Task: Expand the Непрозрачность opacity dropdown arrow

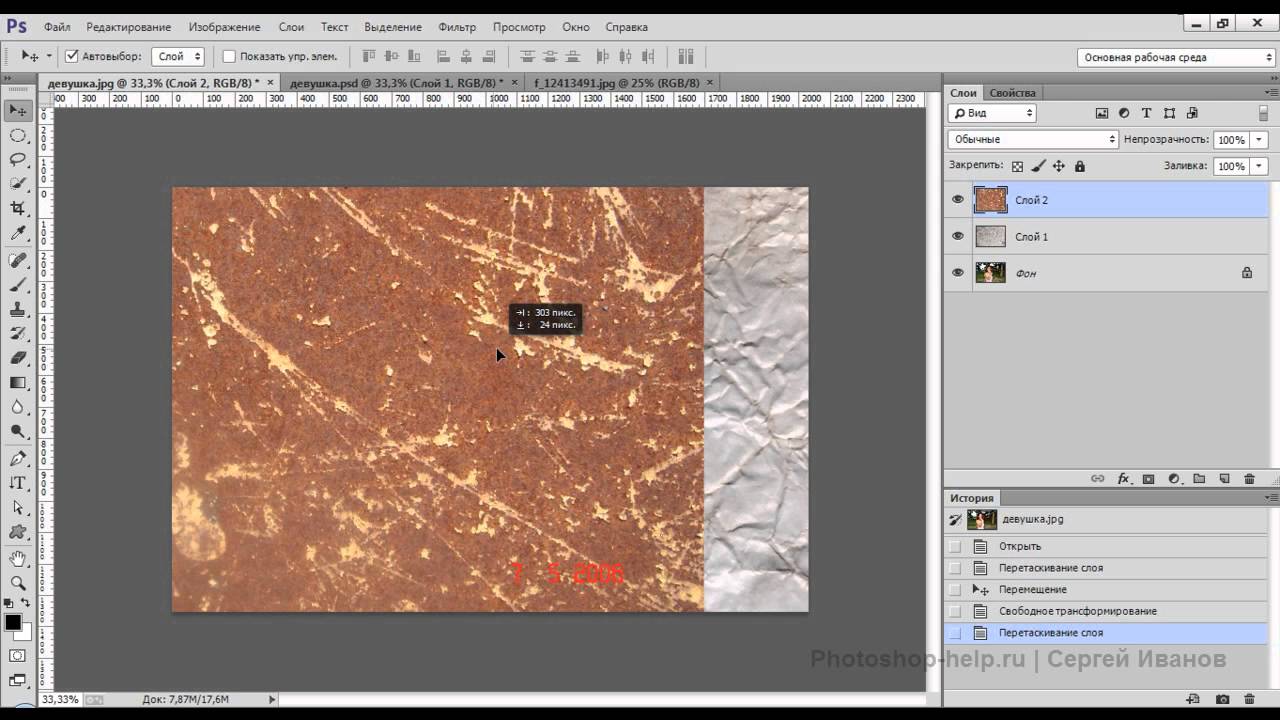Action: pos(1259,140)
